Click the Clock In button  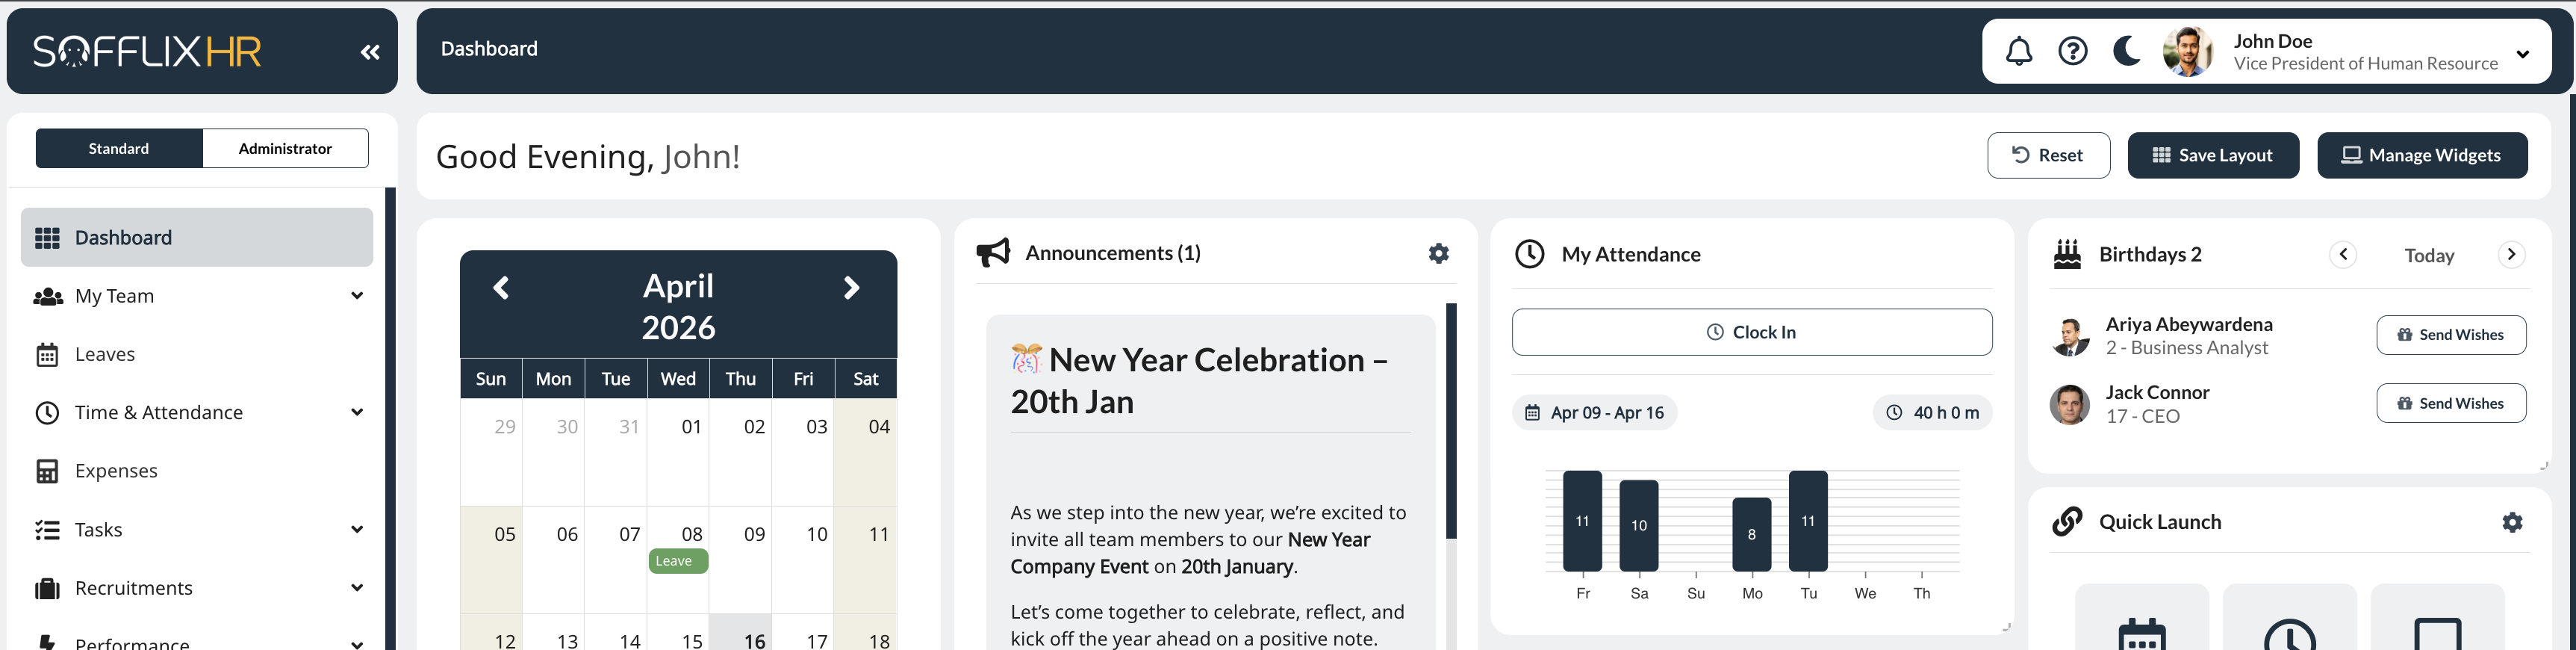pyautogui.click(x=1751, y=332)
